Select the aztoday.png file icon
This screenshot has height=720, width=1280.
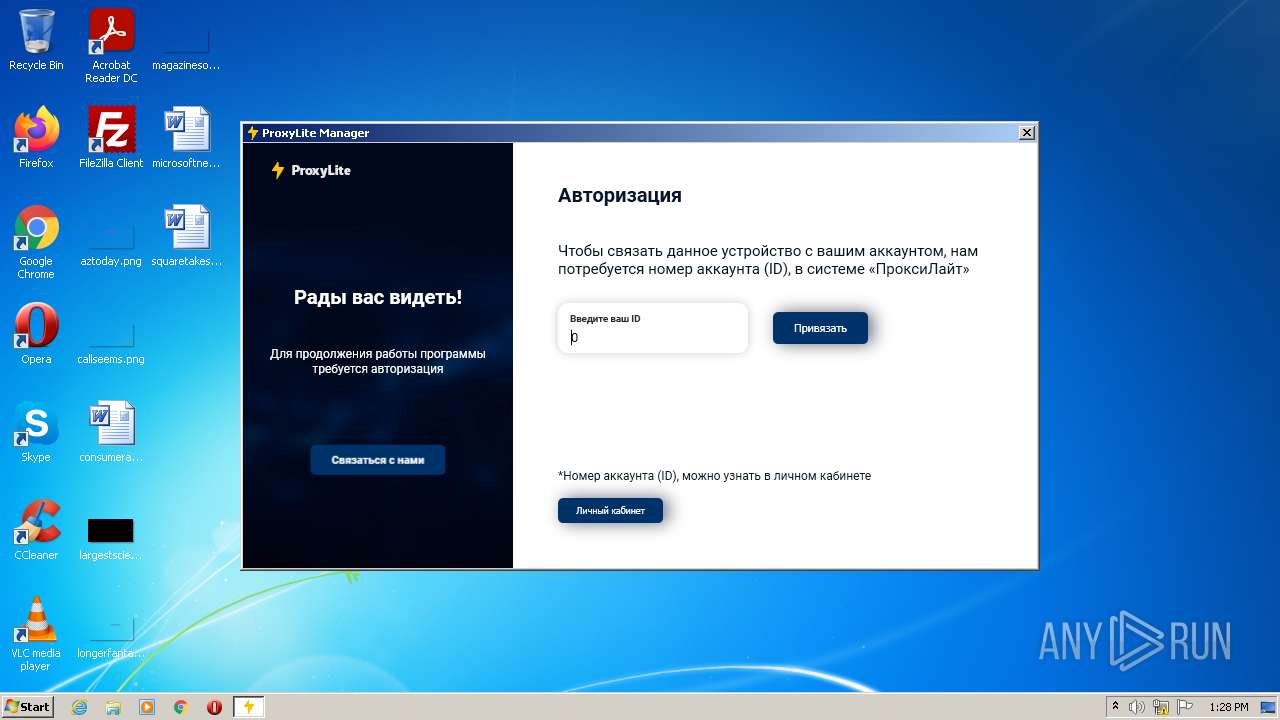(111, 243)
